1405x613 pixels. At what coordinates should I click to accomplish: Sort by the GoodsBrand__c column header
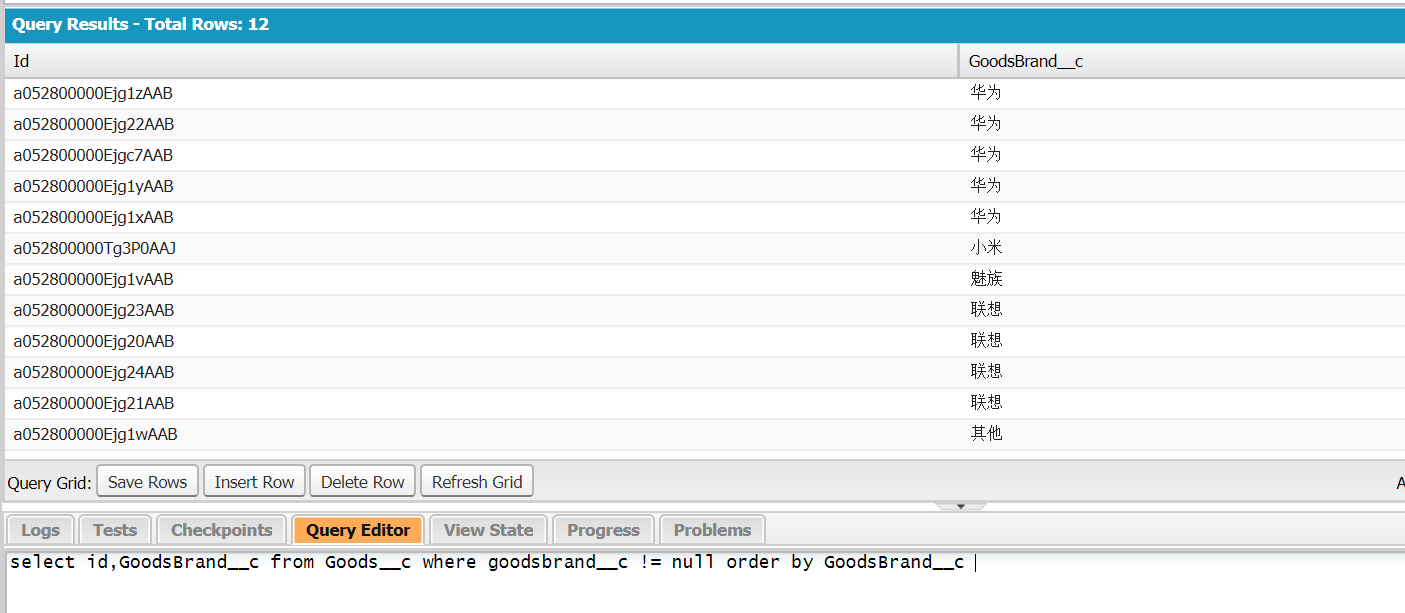[1182, 61]
